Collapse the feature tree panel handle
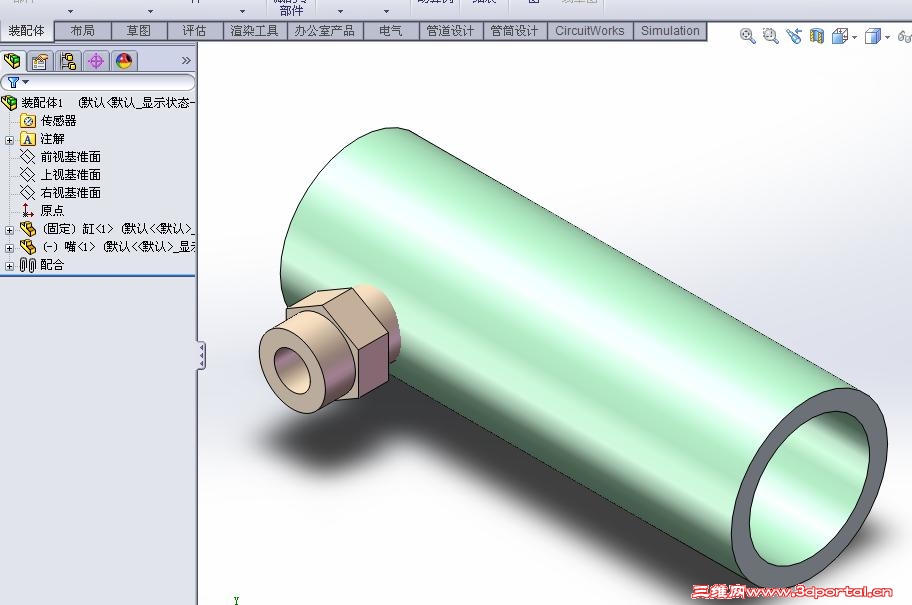This screenshot has width=912, height=605. click(201, 355)
